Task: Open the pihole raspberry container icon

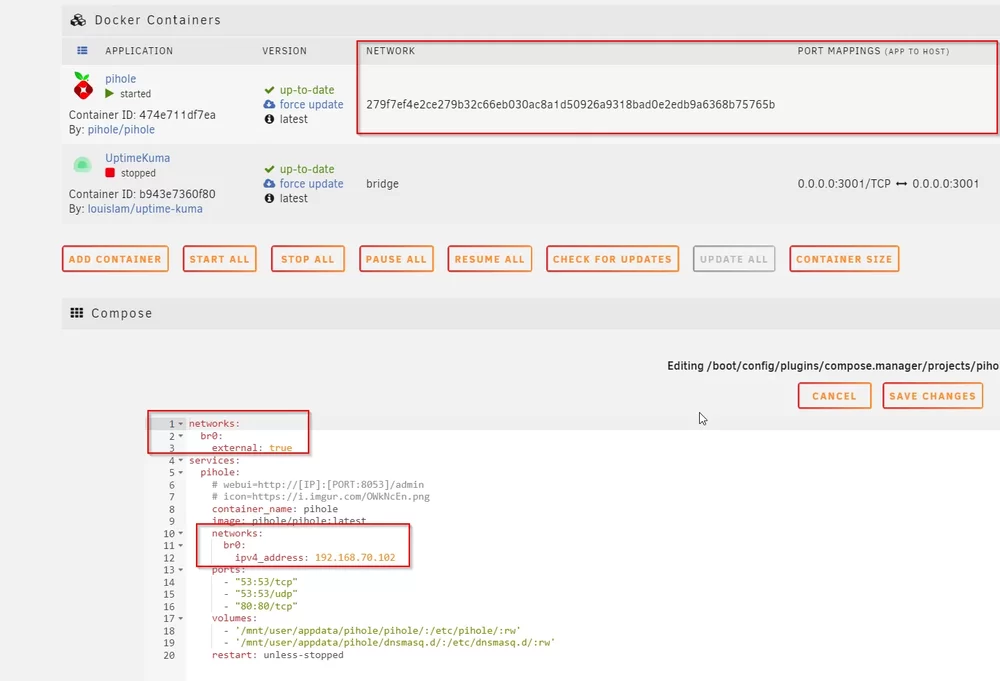Action: click(x=83, y=85)
